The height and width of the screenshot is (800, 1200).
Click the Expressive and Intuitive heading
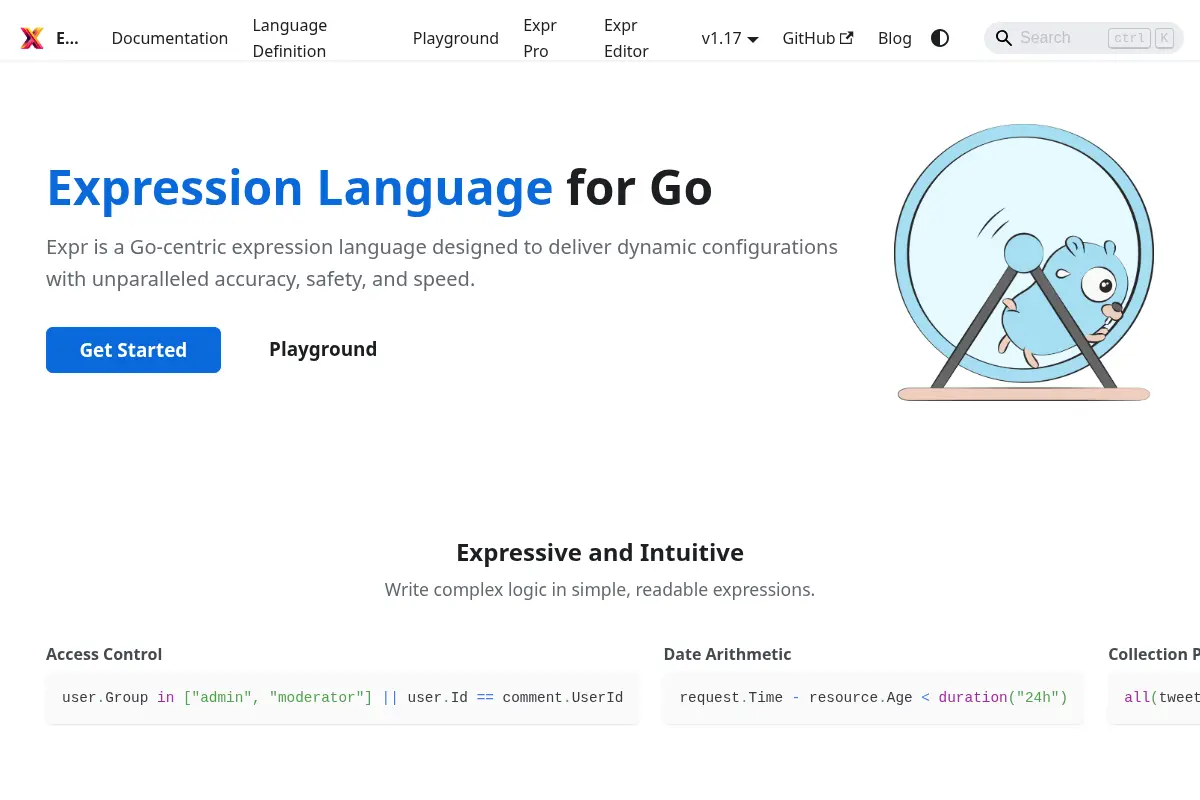[x=600, y=553]
